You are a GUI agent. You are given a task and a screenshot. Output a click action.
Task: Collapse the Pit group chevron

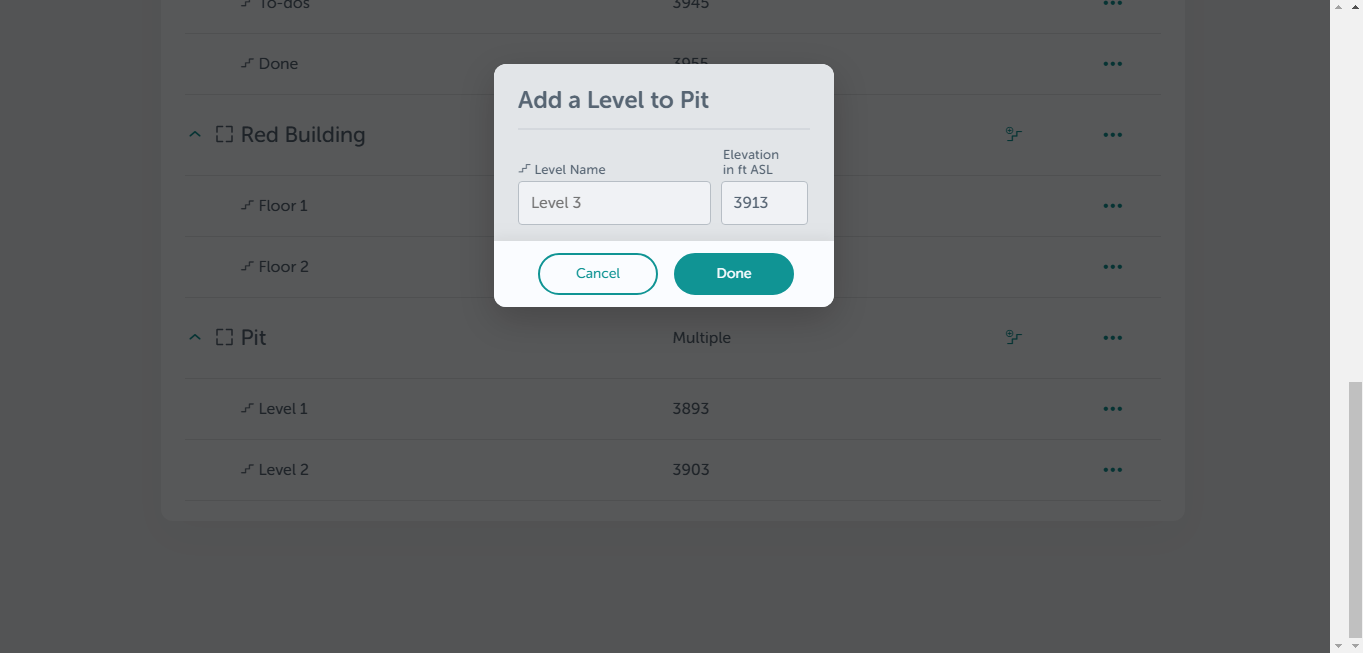coord(195,338)
